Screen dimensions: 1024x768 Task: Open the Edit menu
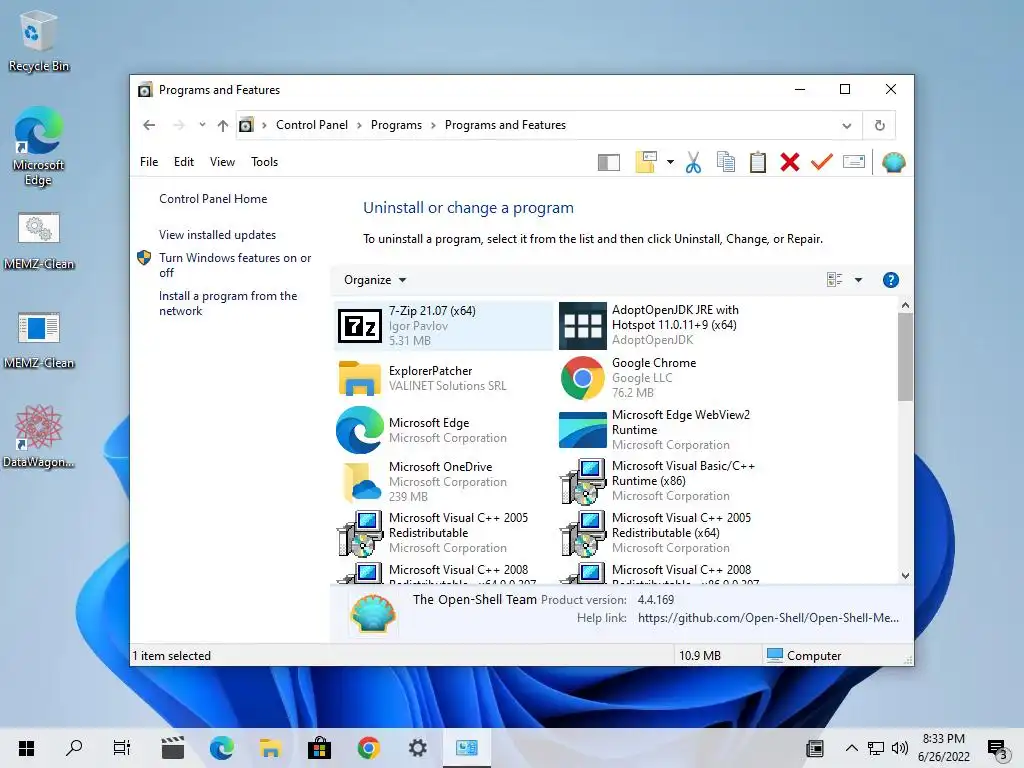pyautogui.click(x=184, y=162)
